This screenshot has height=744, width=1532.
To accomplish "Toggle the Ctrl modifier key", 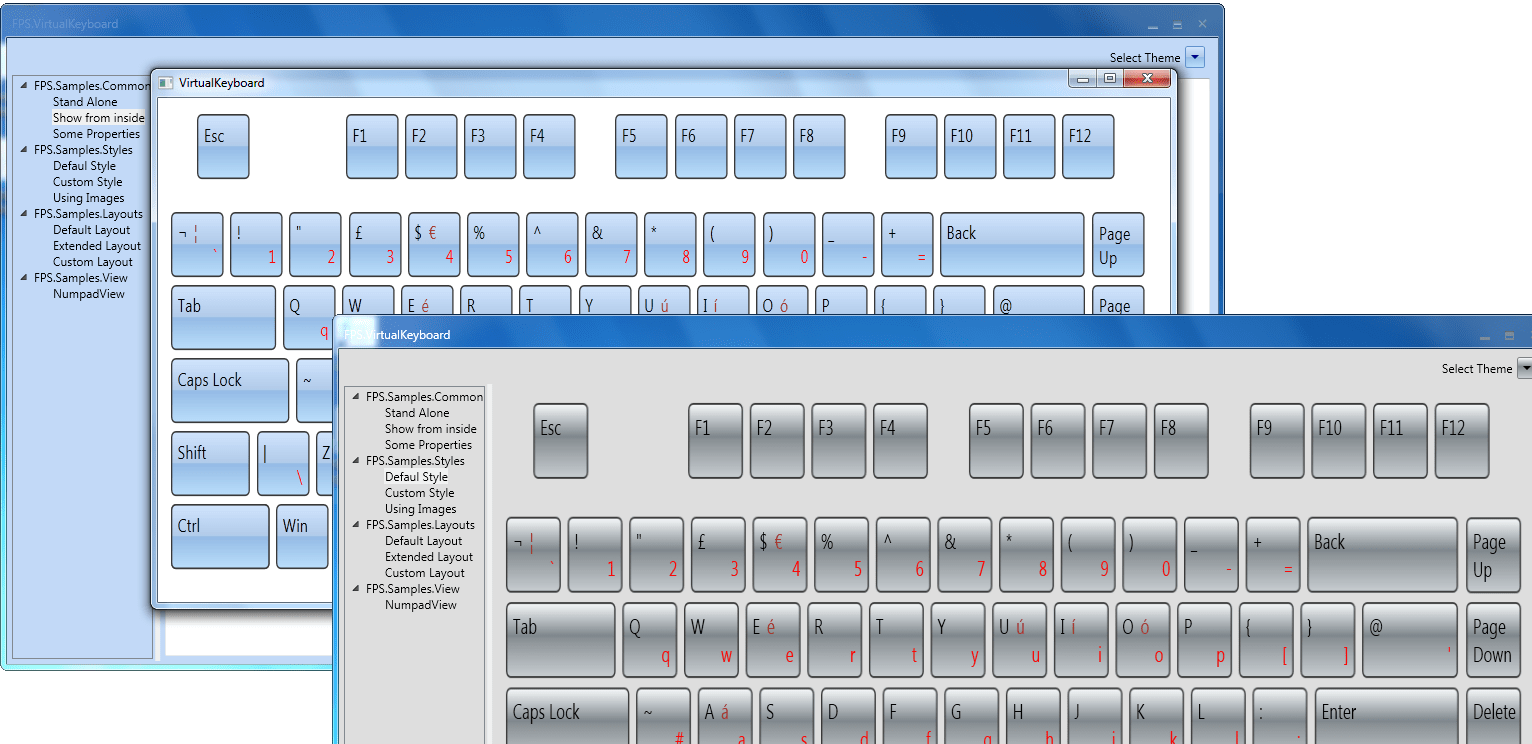I will [219, 537].
